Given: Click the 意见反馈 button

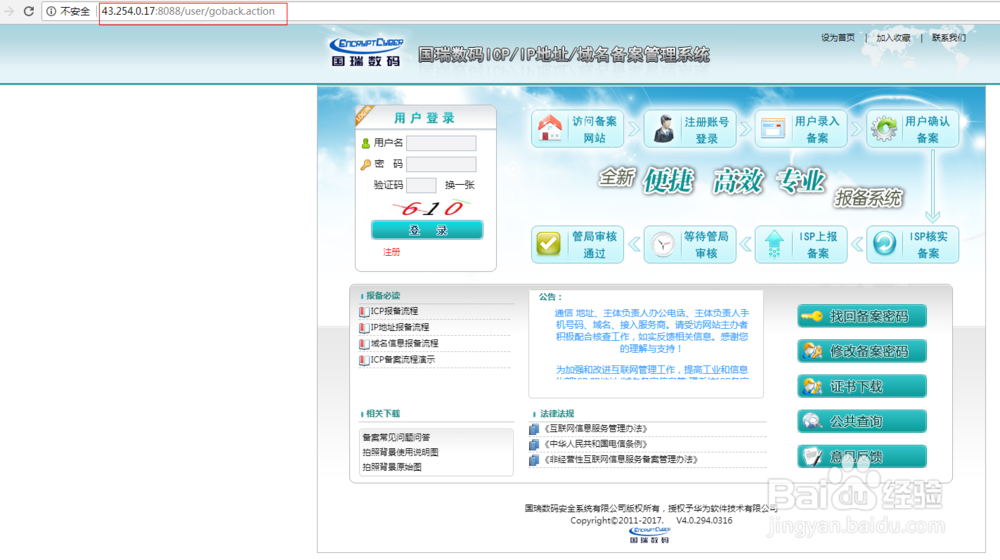Looking at the screenshot, I should click(862, 457).
